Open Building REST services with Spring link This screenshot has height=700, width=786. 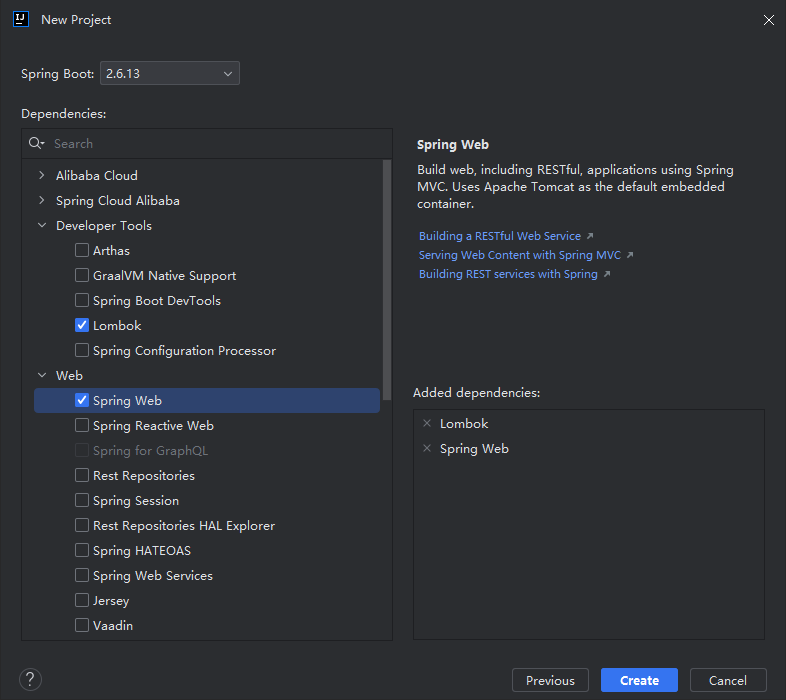click(x=508, y=274)
